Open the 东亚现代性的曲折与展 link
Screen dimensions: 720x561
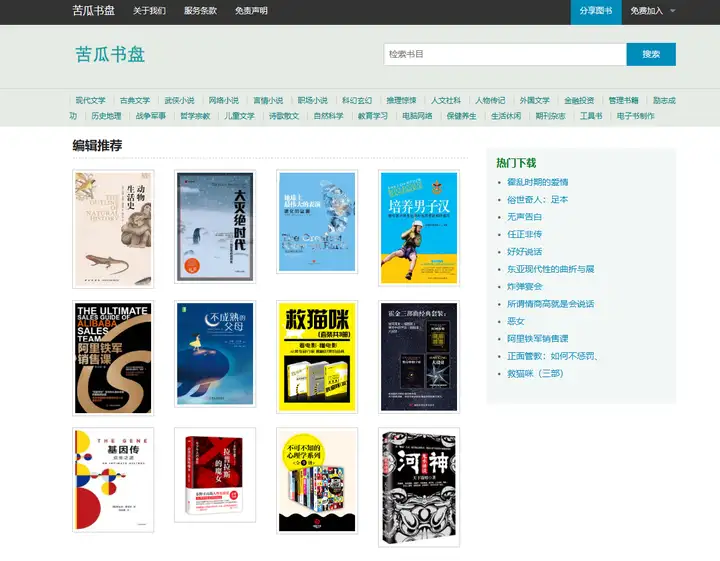551,269
